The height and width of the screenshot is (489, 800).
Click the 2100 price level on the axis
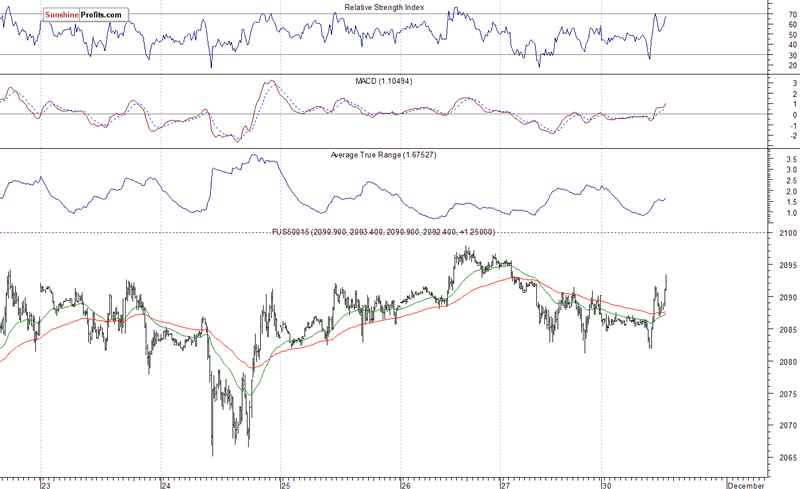coord(788,233)
